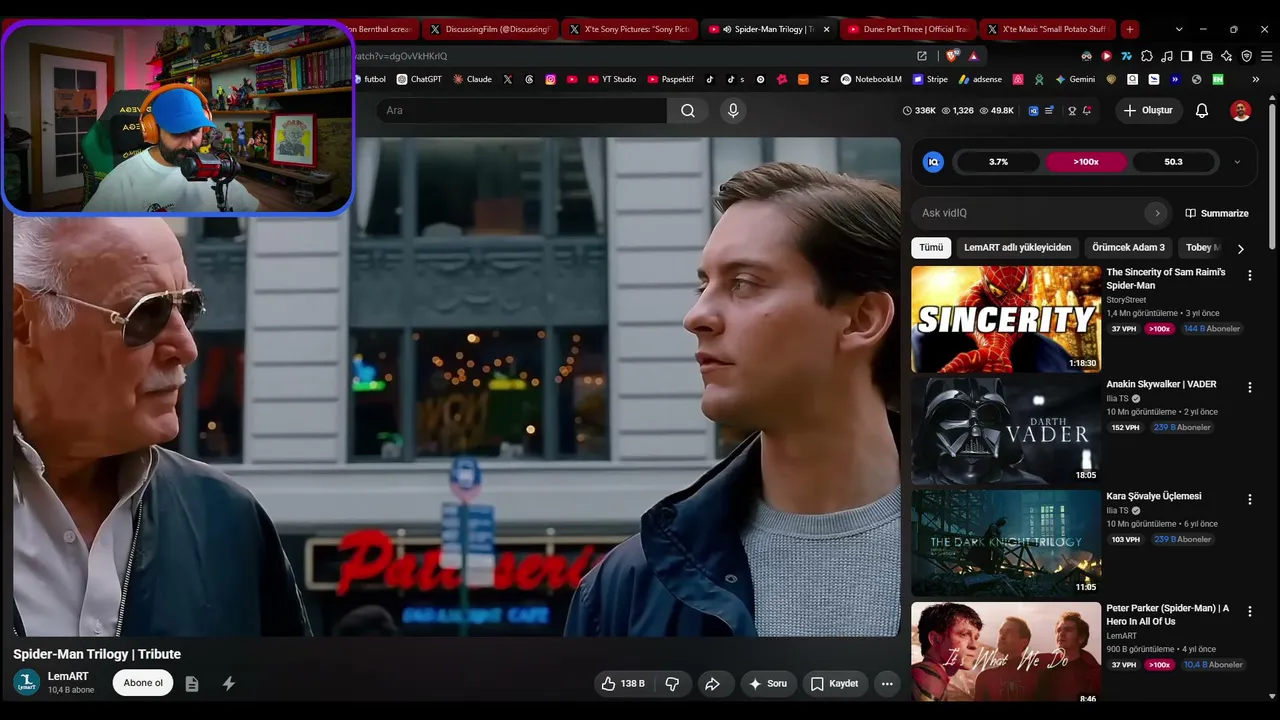Viewport: 1280px width, 720px height.
Task: Click the Soru ask button
Action: click(x=768, y=684)
